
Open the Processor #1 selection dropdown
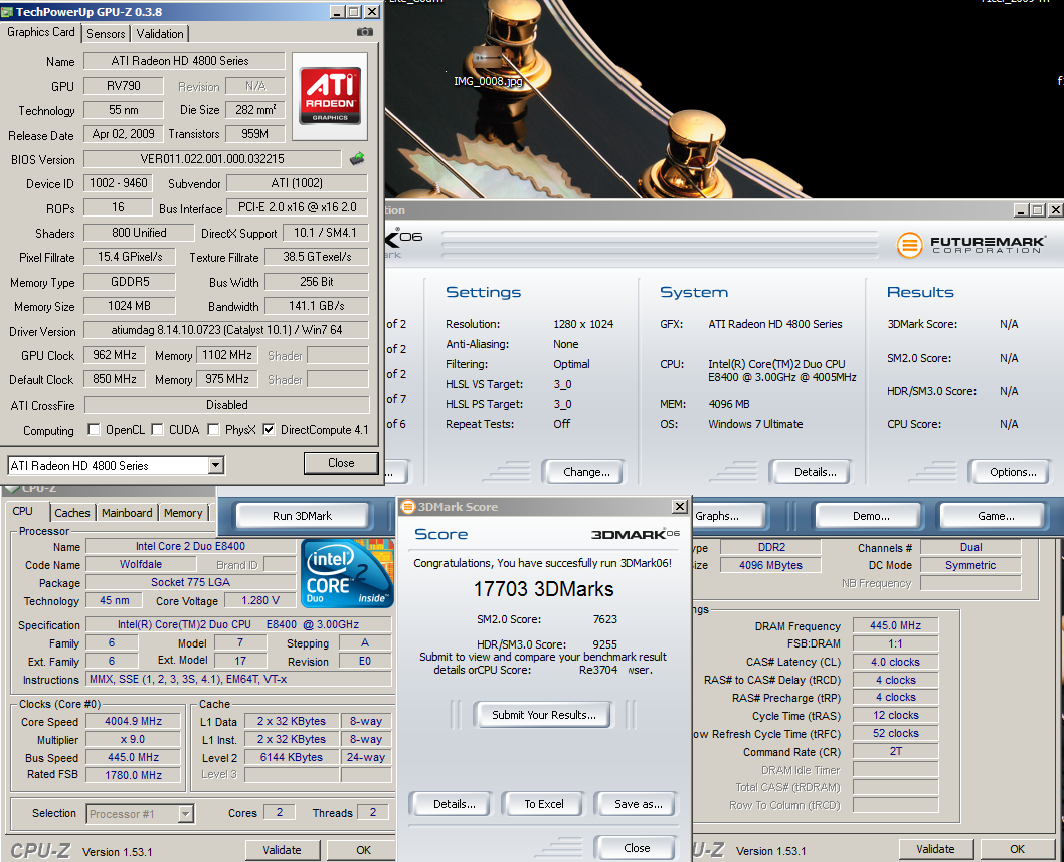185,813
